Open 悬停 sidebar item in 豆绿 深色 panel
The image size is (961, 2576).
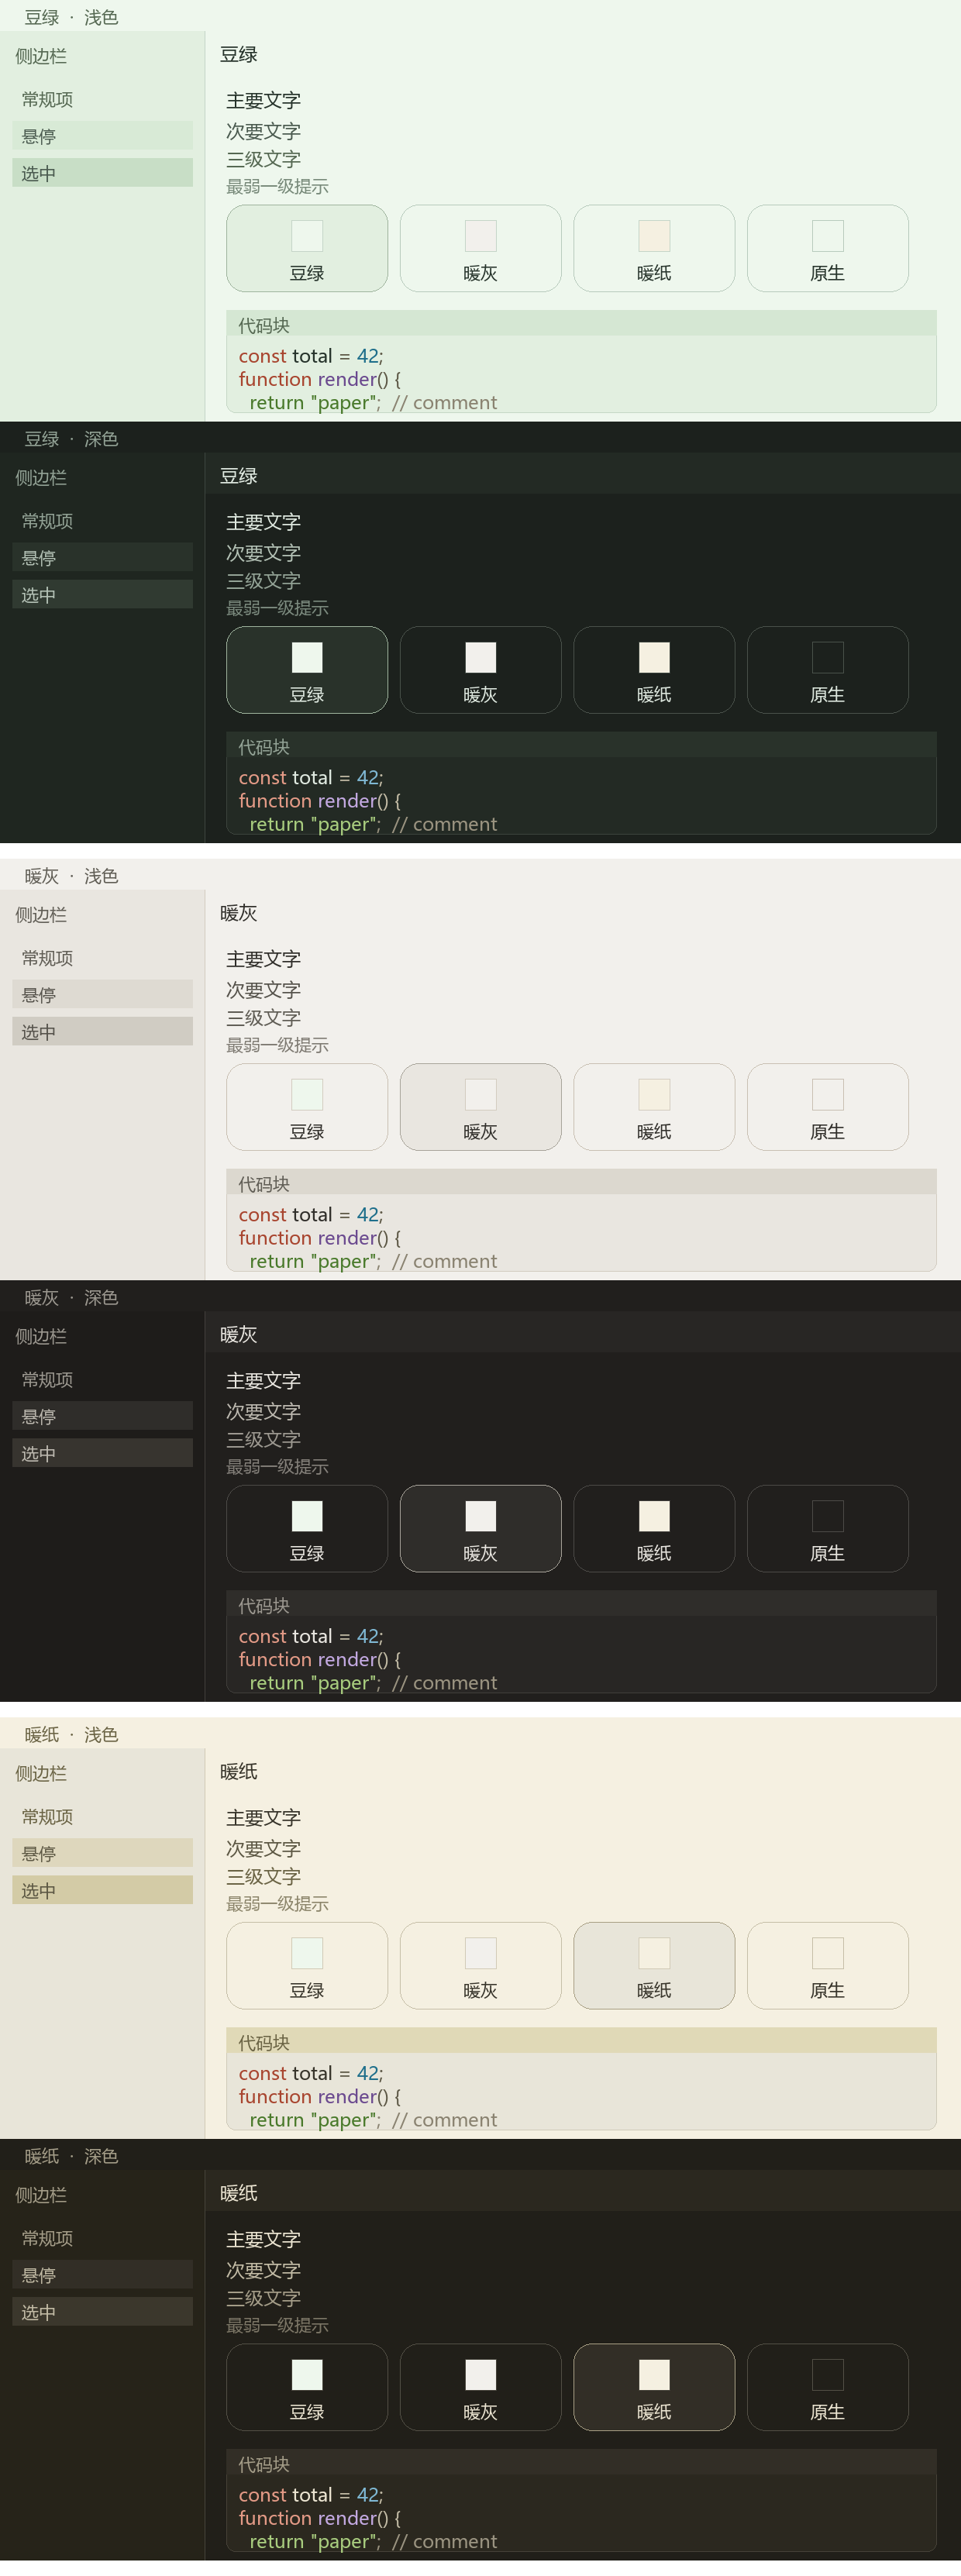tap(102, 557)
